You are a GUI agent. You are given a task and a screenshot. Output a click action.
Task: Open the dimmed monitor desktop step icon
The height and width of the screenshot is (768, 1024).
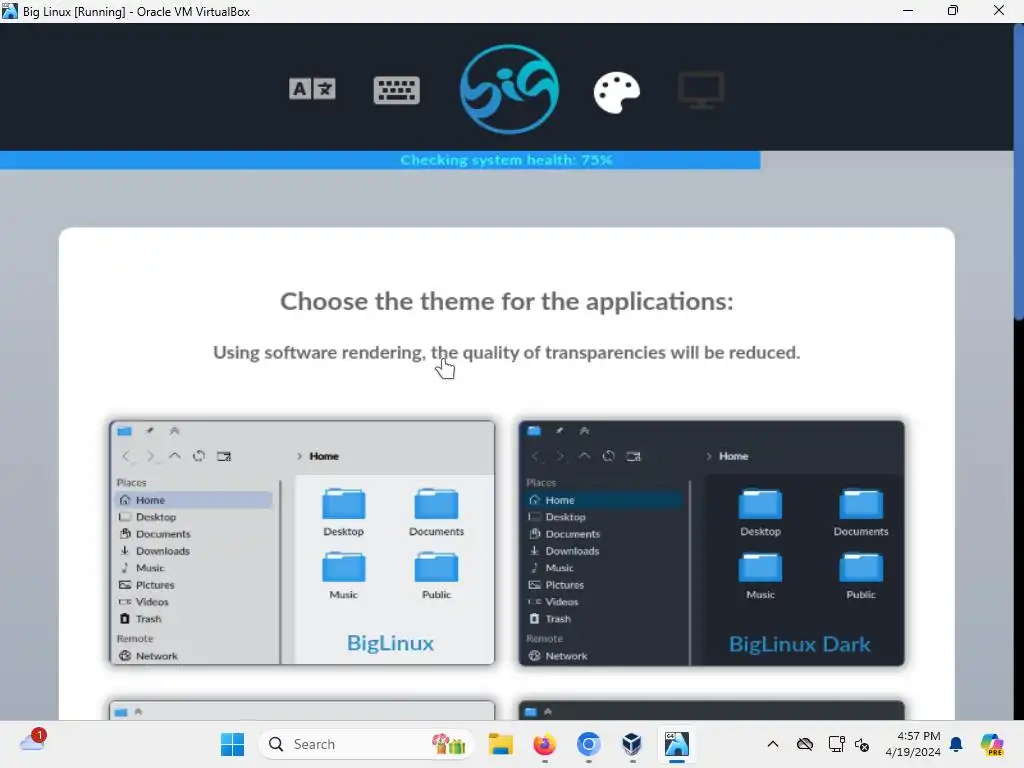pos(701,90)
